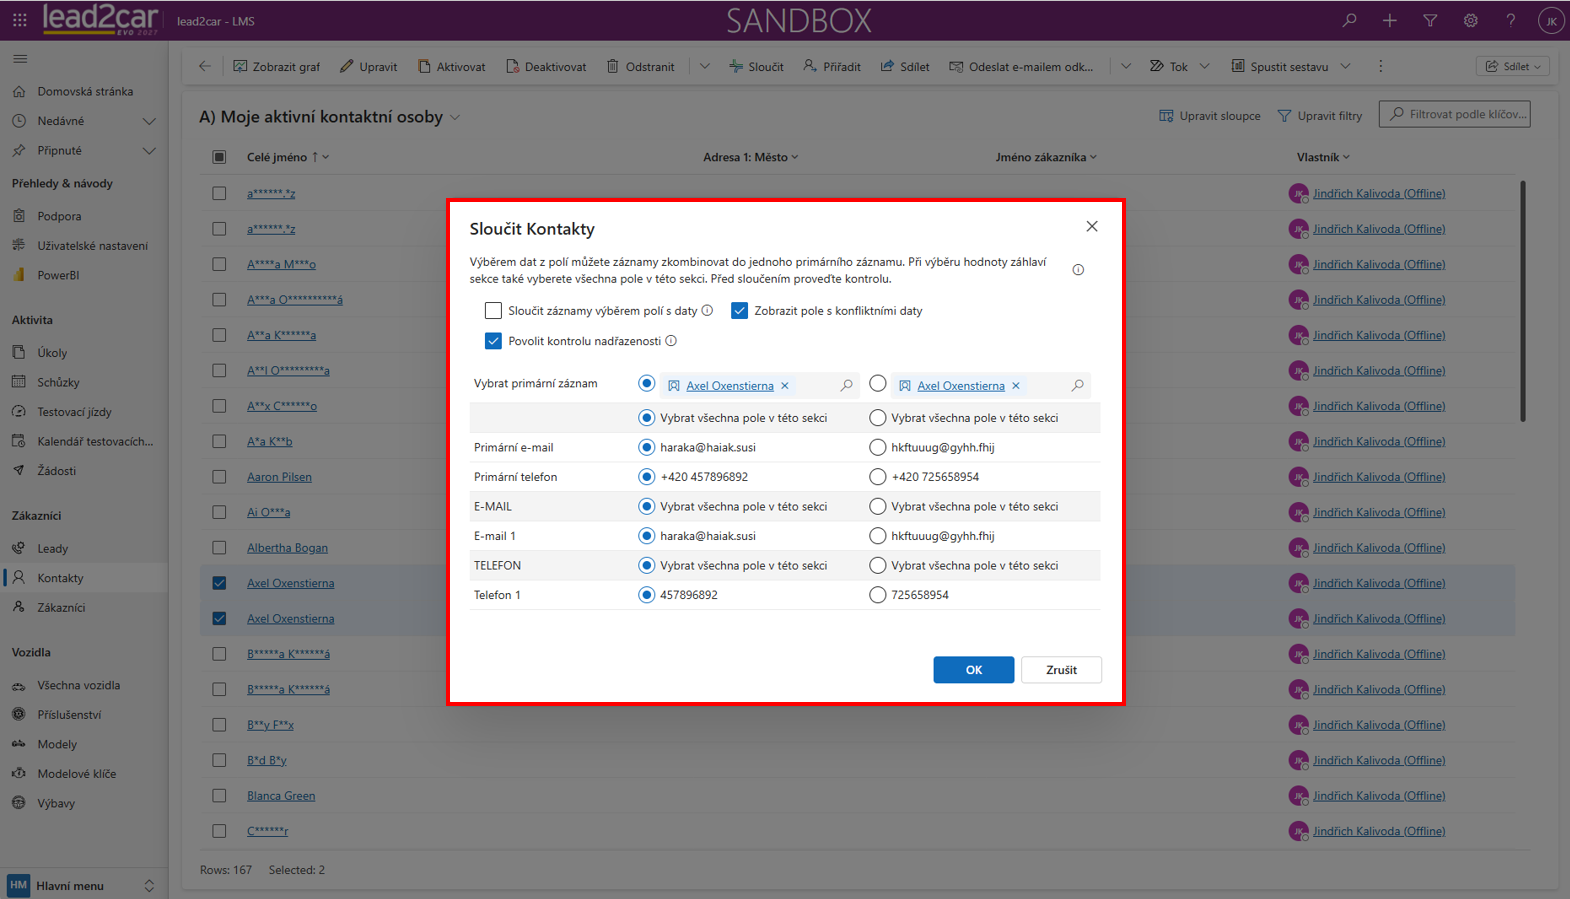Confirm merge with OK button
1570x899 pixels.
click(973, 670)
